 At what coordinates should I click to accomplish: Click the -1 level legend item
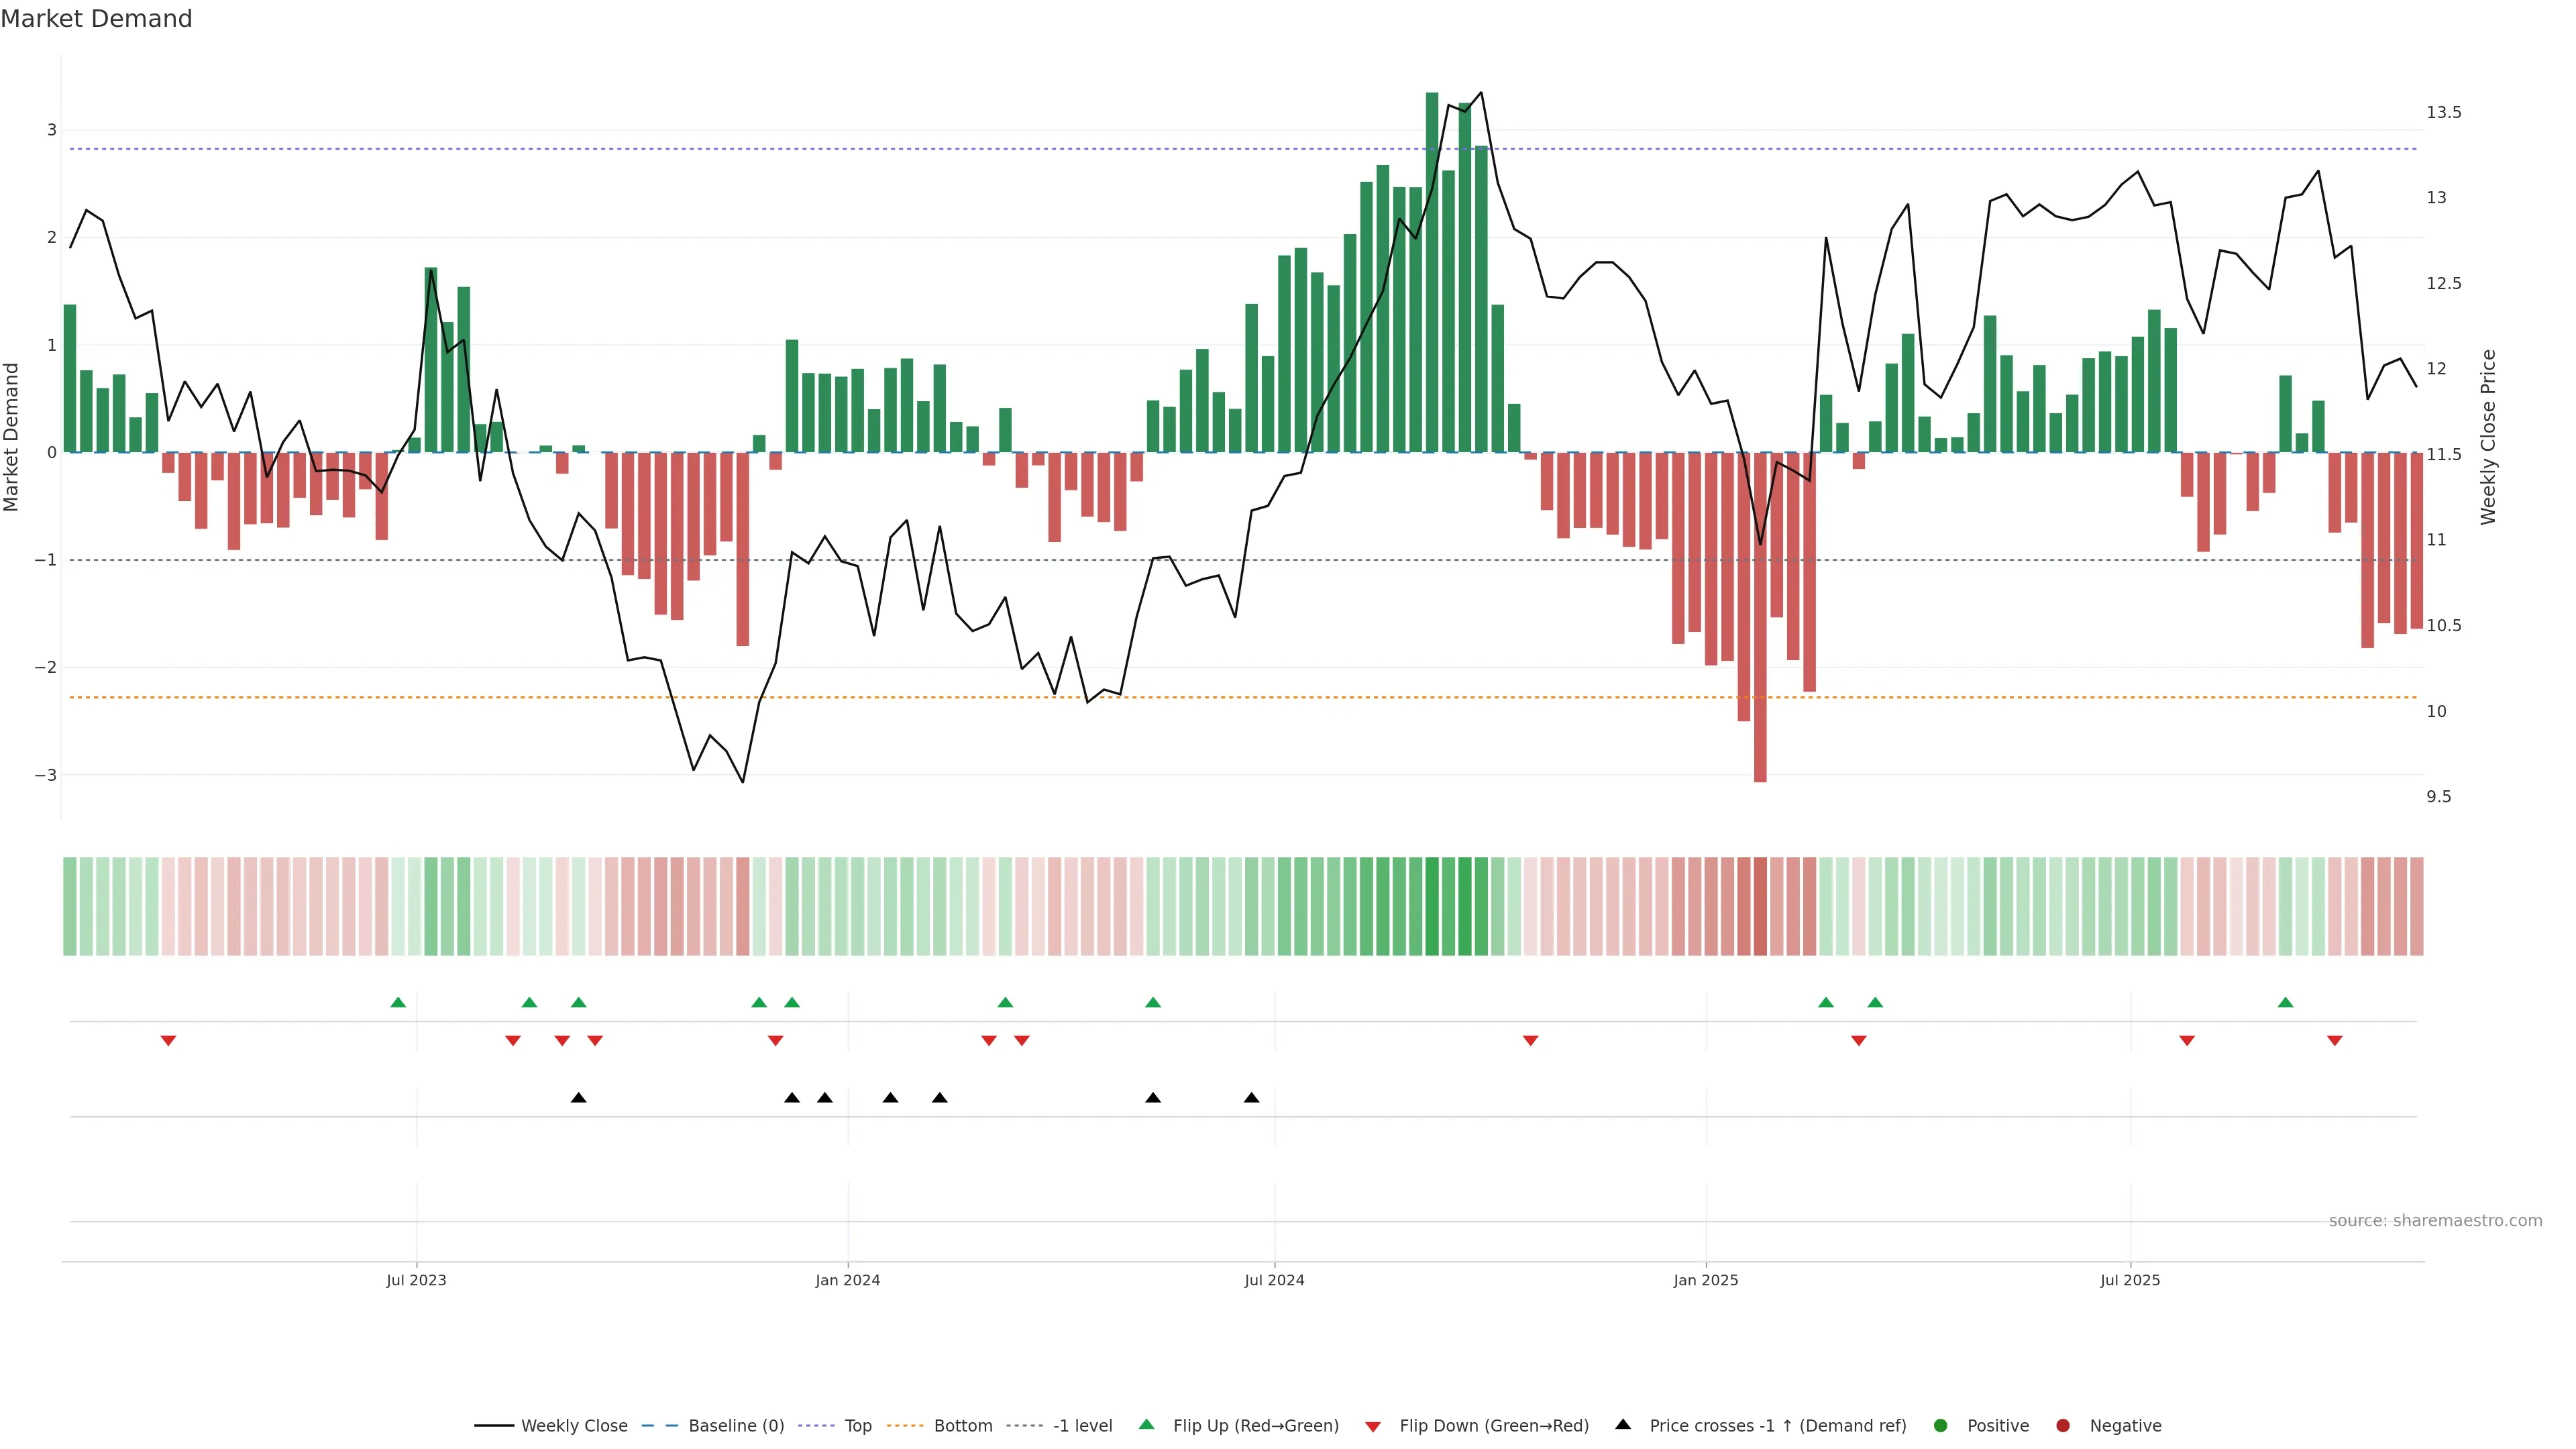1025,1426
